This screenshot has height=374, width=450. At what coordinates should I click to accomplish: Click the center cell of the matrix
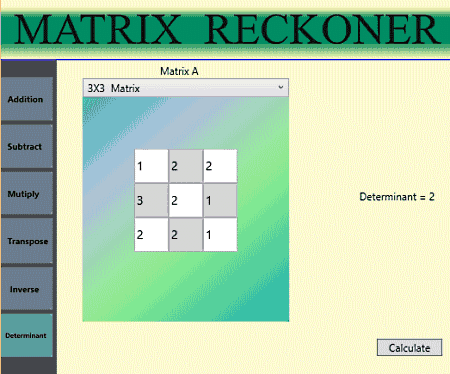pos(186,200)
